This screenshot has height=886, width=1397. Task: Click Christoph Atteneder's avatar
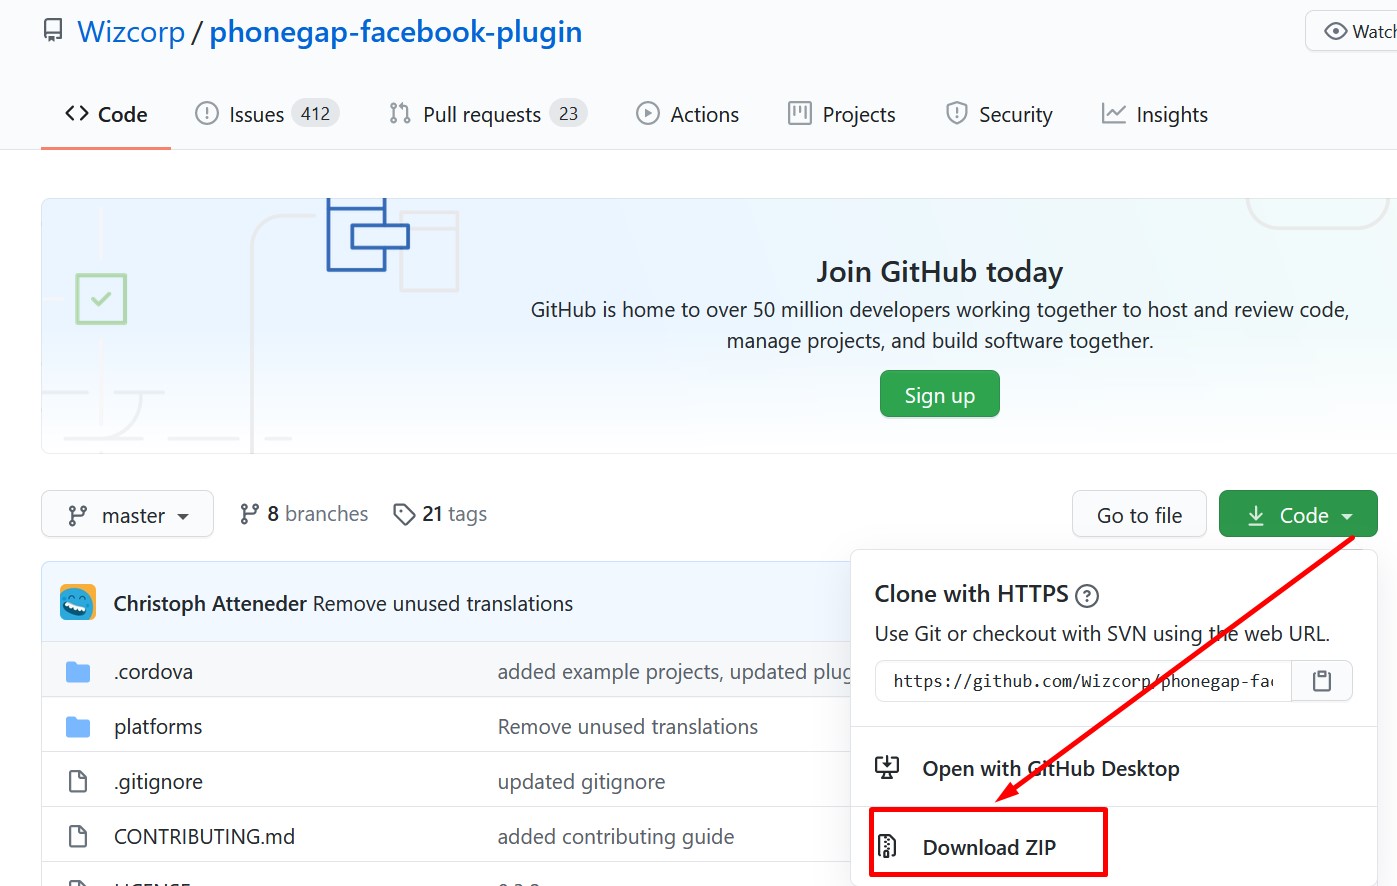coord(78,603)
